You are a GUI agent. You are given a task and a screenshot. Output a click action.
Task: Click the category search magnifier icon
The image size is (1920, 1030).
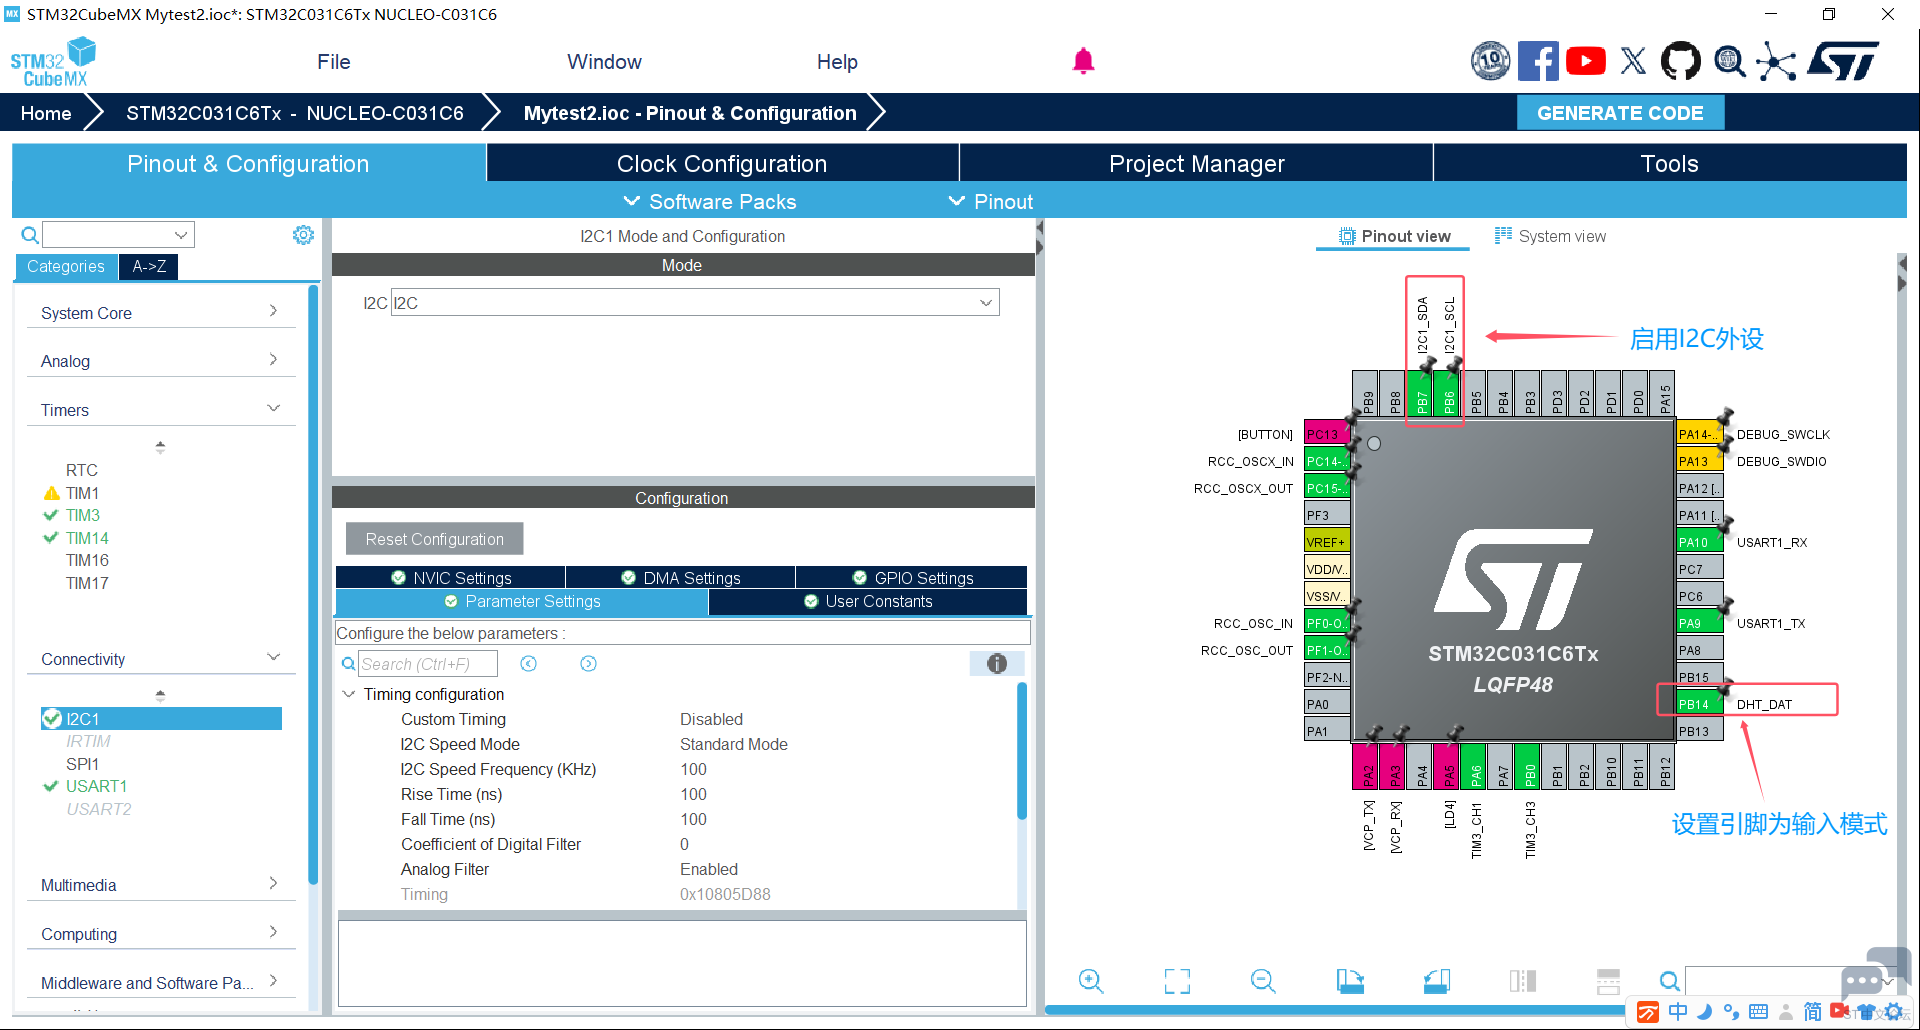tap(30, 235)
